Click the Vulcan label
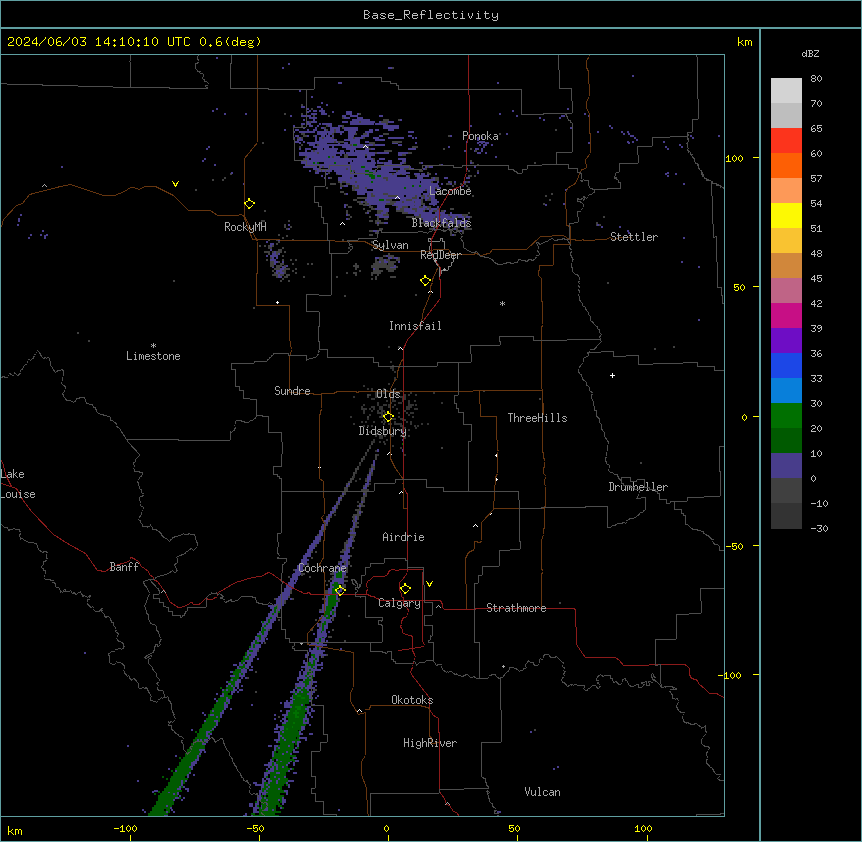The width and height of the screenshot is (862, 842). 543,792
